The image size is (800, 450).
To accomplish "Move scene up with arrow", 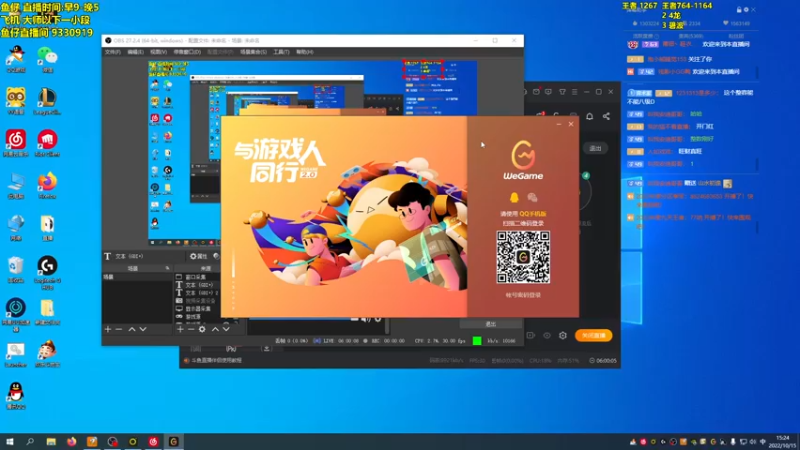I will (132, 330).
